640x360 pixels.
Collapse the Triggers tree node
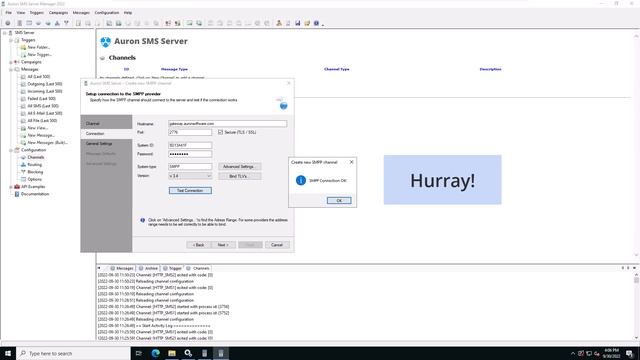coord(11,40)
